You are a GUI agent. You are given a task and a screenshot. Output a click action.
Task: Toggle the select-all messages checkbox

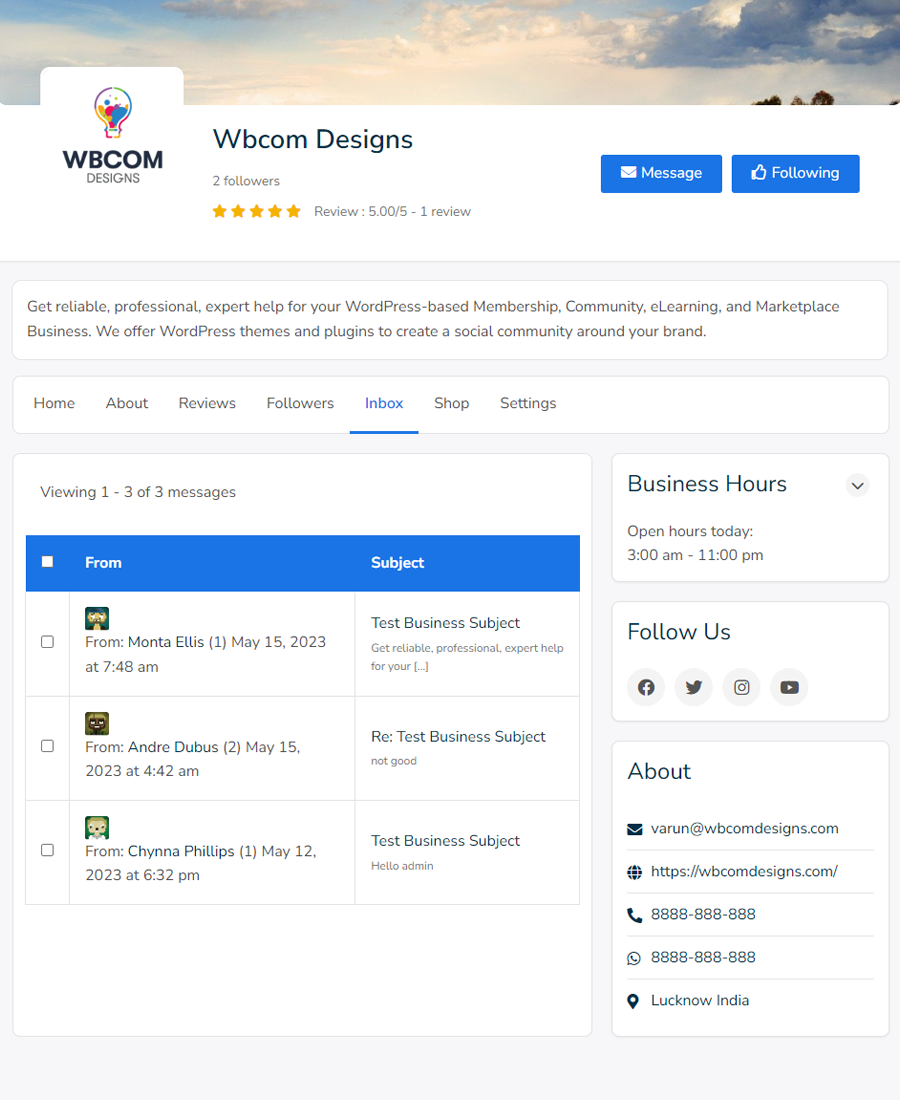click(47, 562)
